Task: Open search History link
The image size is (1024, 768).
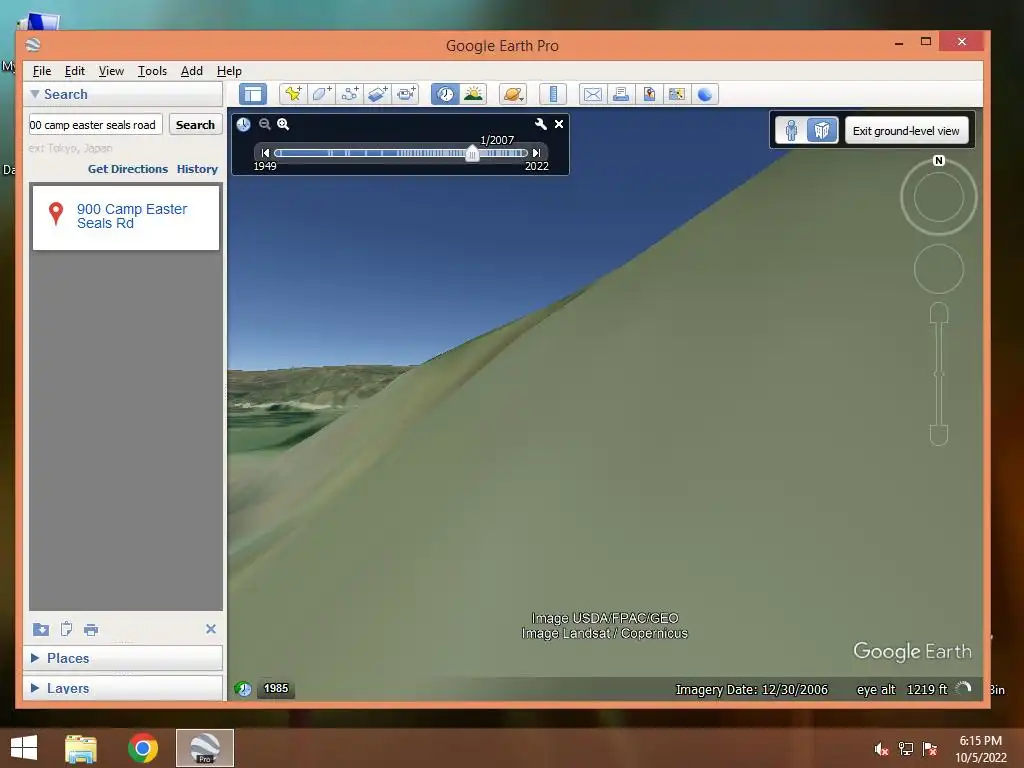Action: [x=197, y=169]
